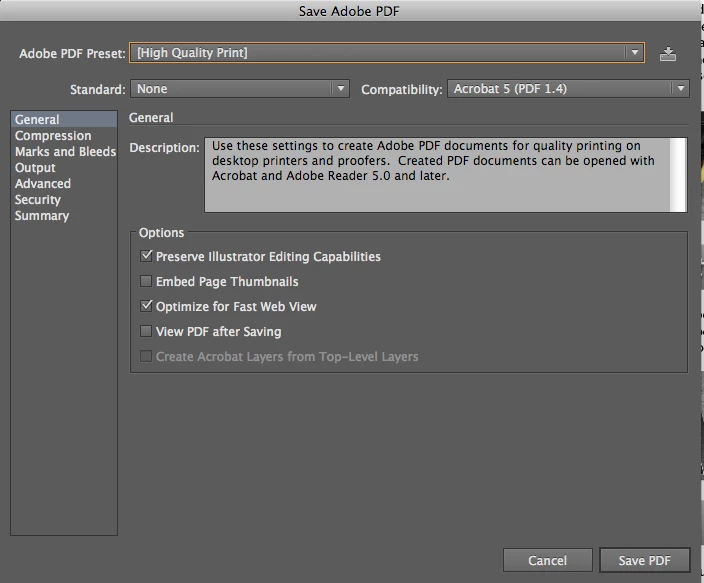This screenshot has width=704, height=583.
Task: Click the Description box scrollbar
Action: point(678,175)
